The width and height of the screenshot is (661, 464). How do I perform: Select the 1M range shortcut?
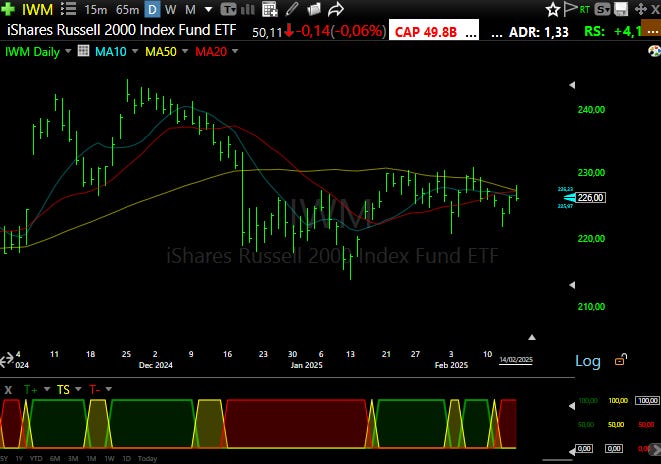pyautogui.click(x=91, y=459)
